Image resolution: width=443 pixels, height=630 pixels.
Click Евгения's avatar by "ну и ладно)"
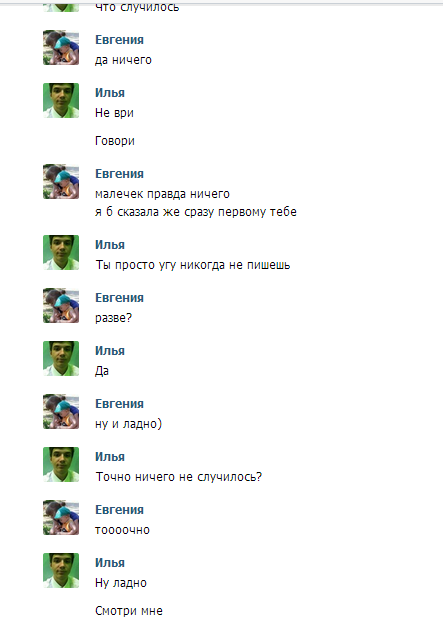[61, 411]
